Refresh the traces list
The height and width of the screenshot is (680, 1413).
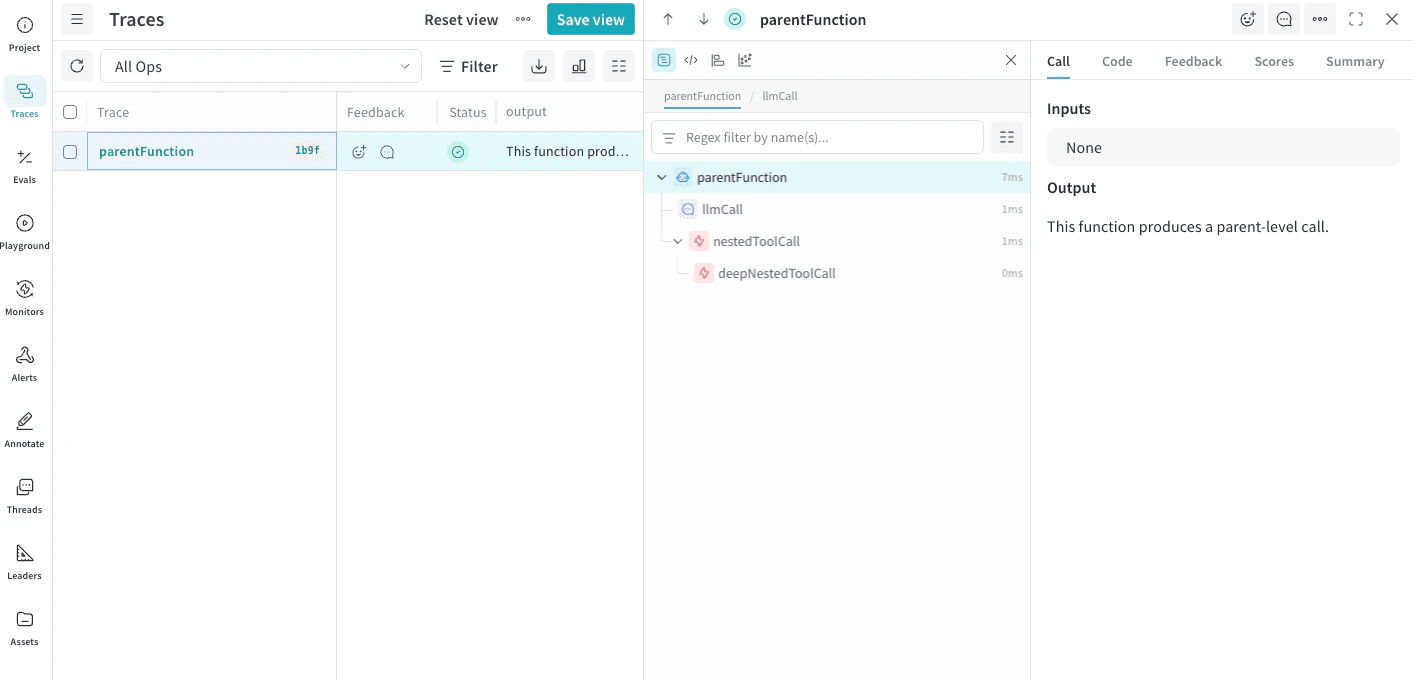[77, 66]
